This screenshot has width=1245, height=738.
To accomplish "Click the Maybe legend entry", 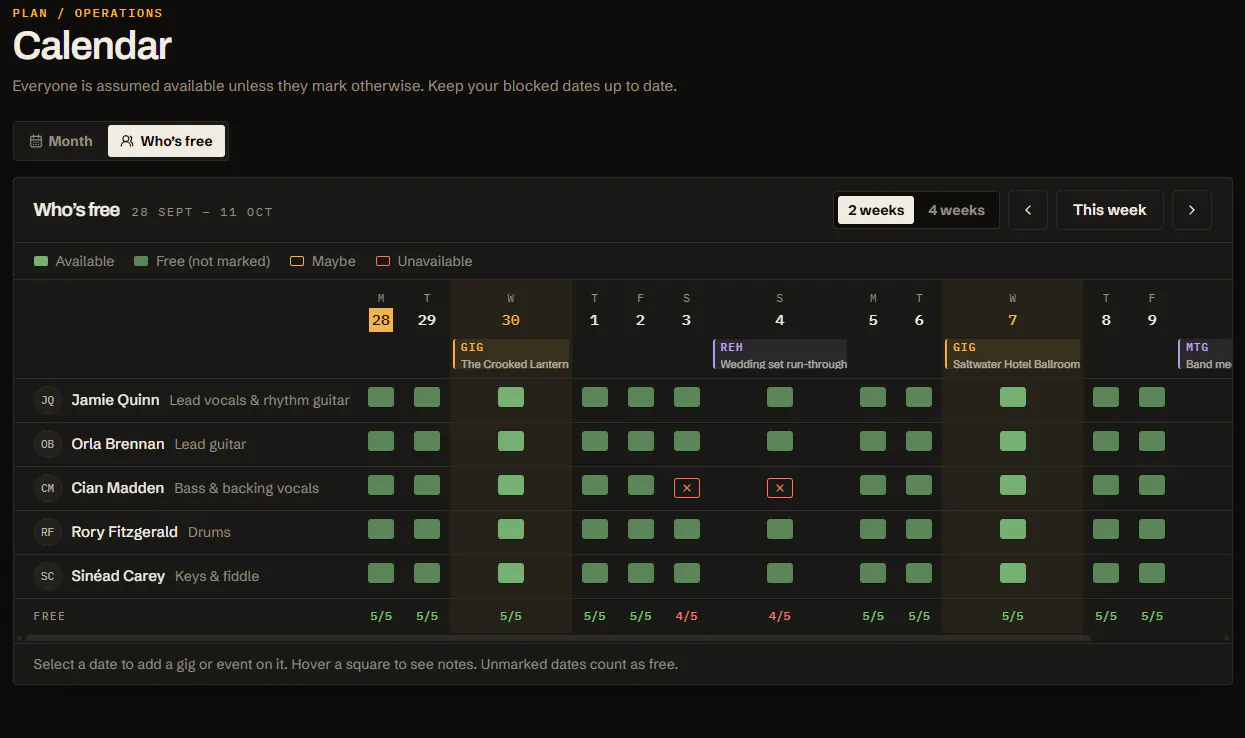I will coord(323,261).
